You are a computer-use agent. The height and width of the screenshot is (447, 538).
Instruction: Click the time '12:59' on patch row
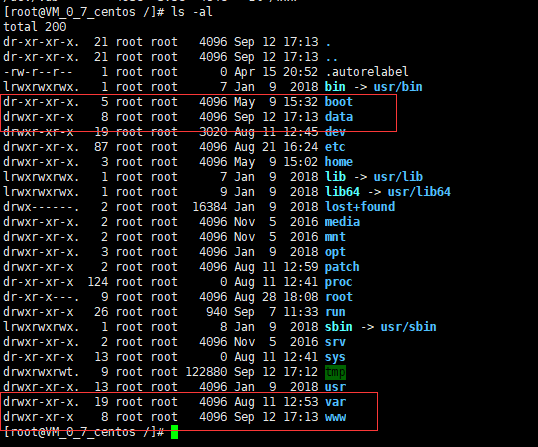(x=301, y=267)
